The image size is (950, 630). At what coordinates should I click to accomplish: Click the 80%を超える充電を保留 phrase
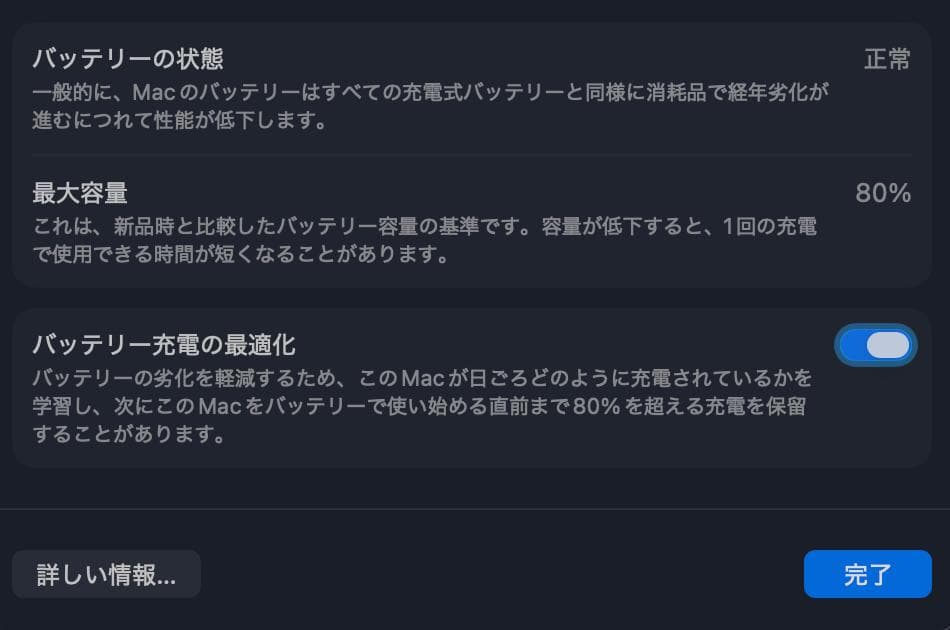689,407
